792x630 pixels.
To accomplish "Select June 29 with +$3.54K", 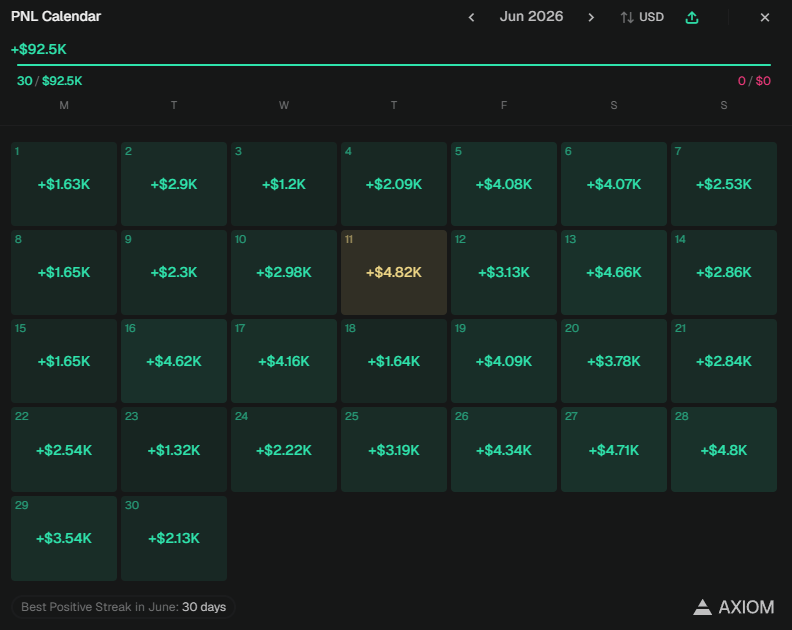I will tap(64, 538).
